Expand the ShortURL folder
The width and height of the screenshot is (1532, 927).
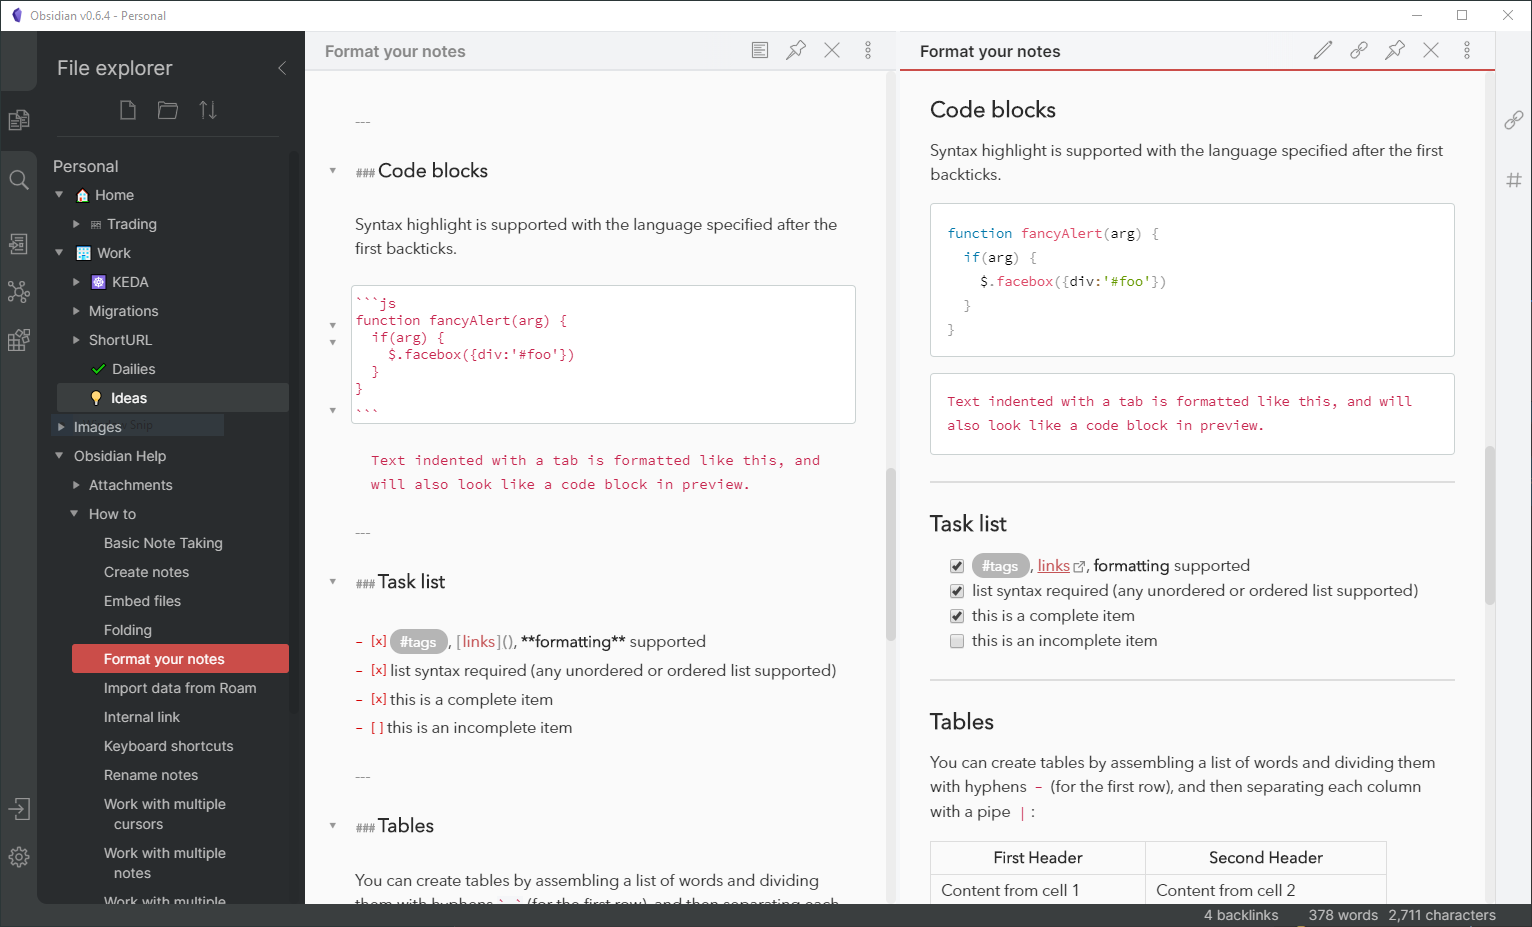[x=76, y=340]
